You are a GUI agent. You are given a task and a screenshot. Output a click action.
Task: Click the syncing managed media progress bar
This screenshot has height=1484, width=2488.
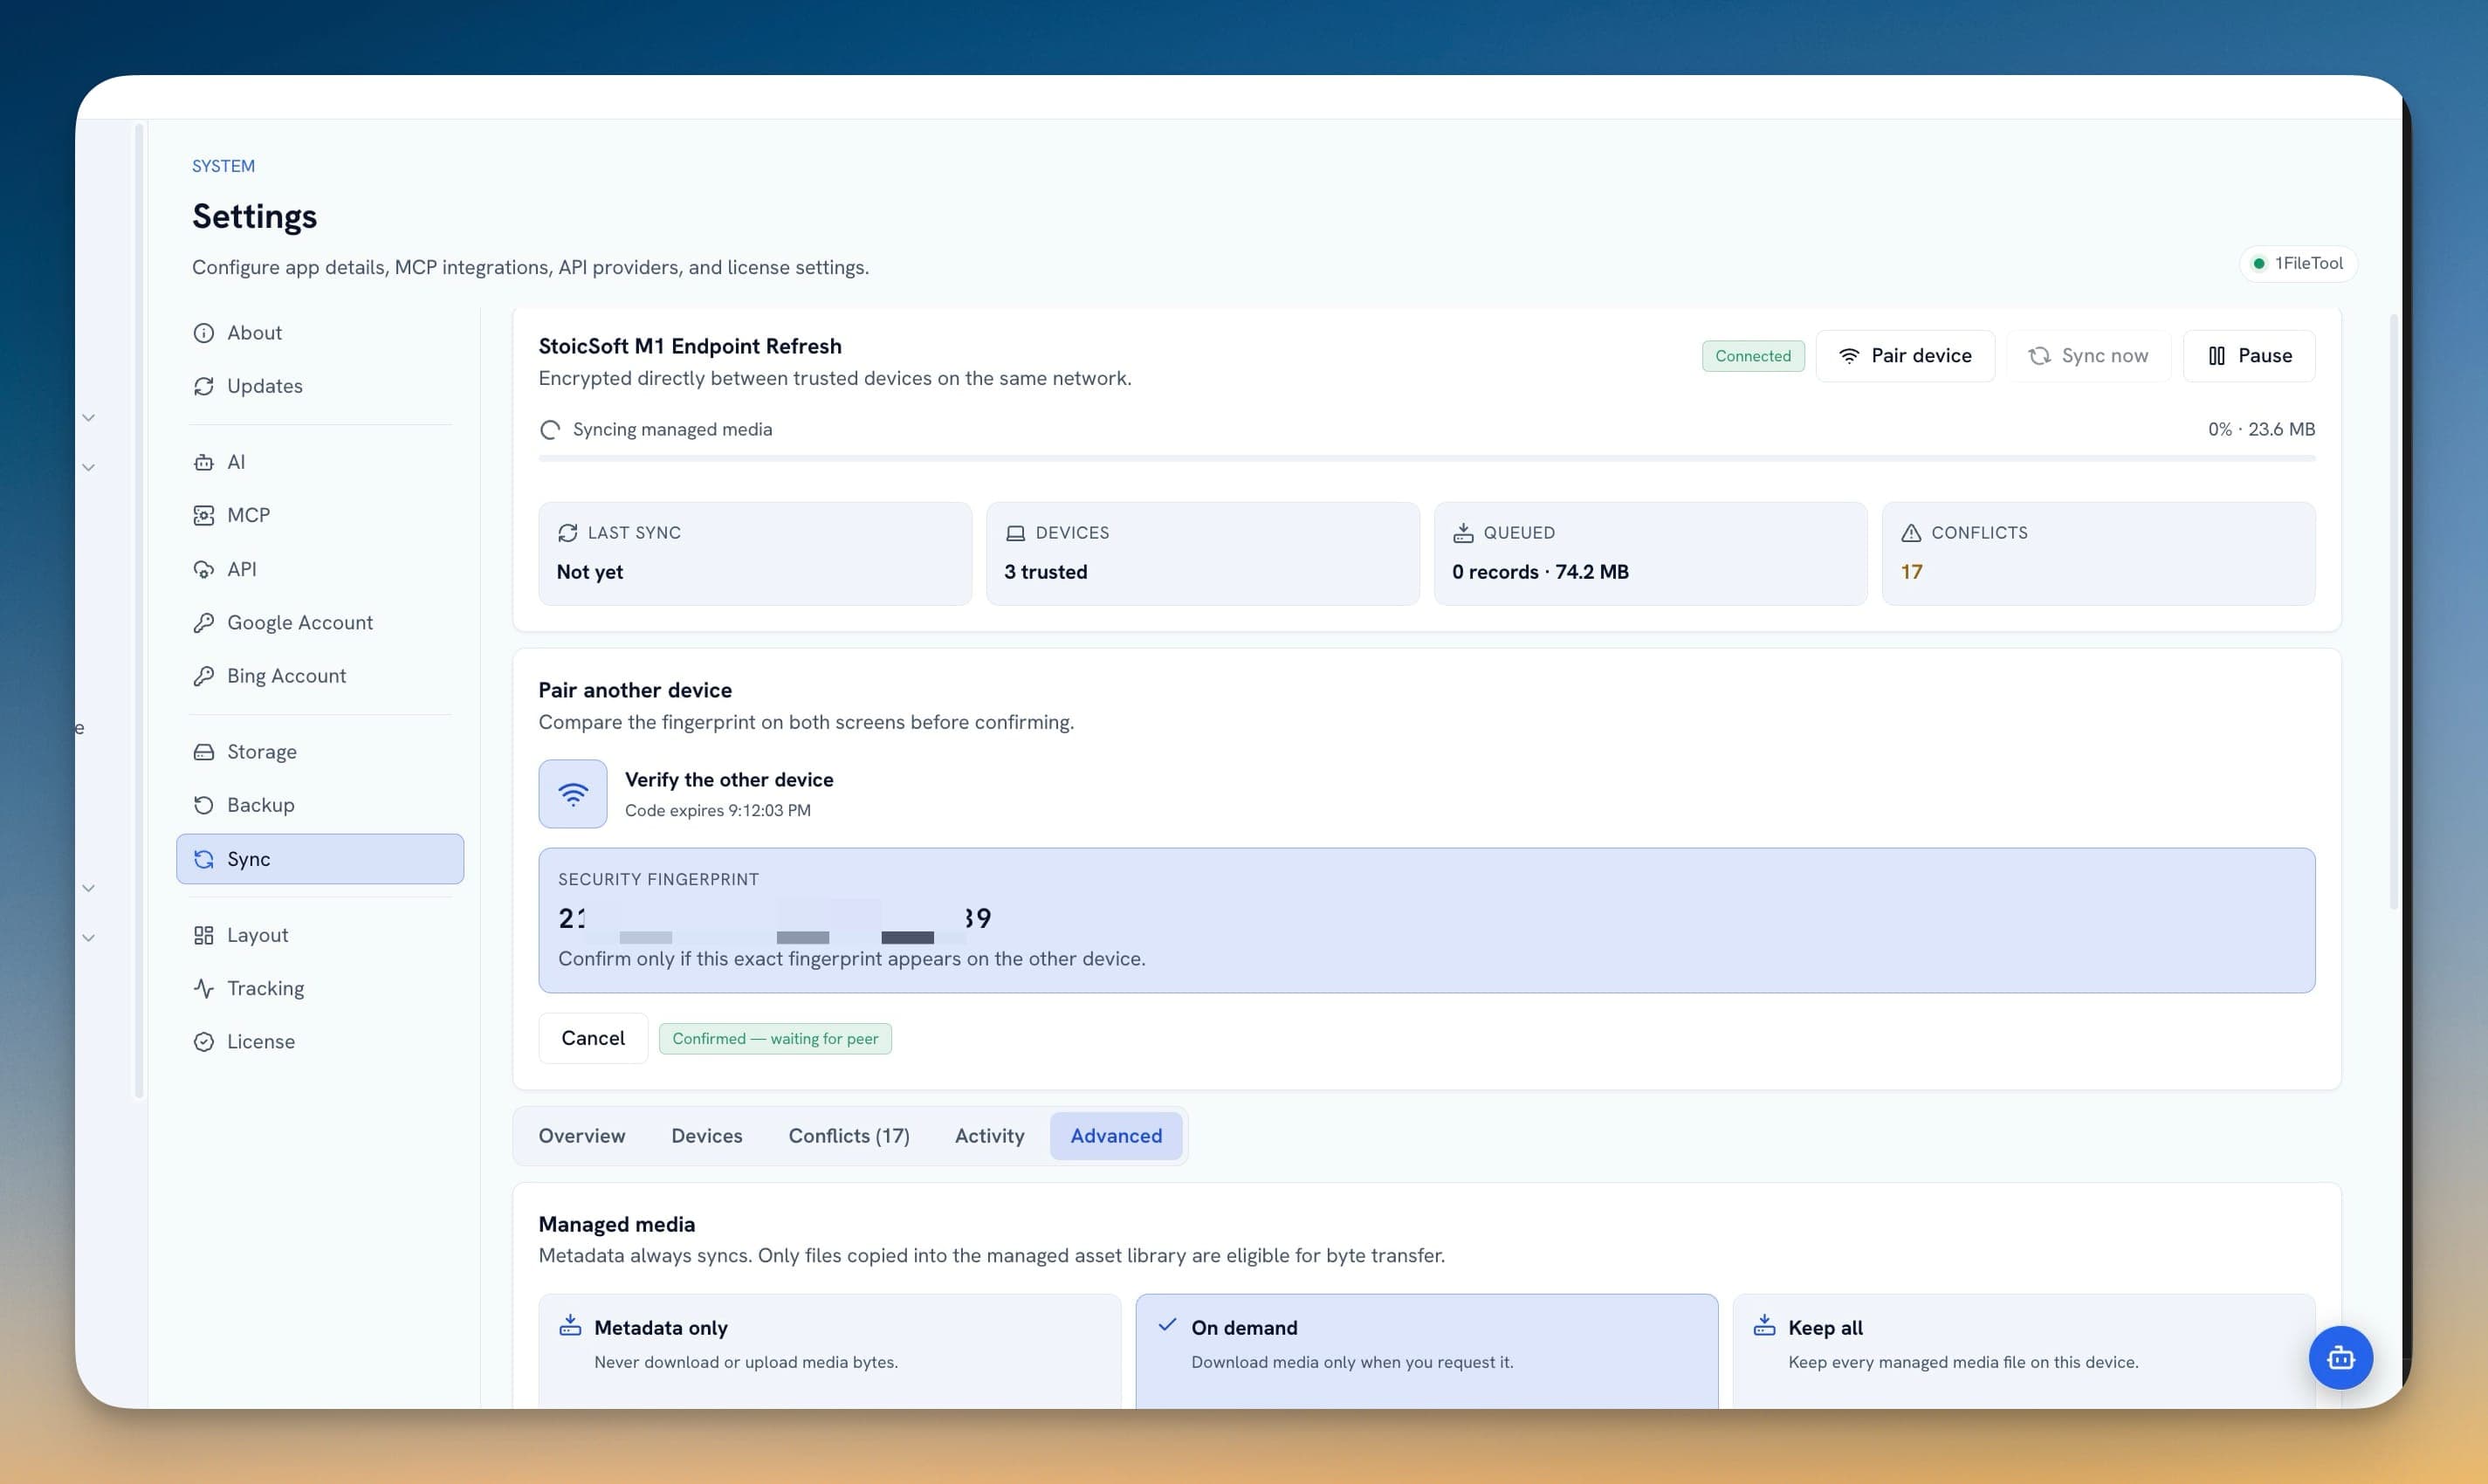tap(1427, 458)
